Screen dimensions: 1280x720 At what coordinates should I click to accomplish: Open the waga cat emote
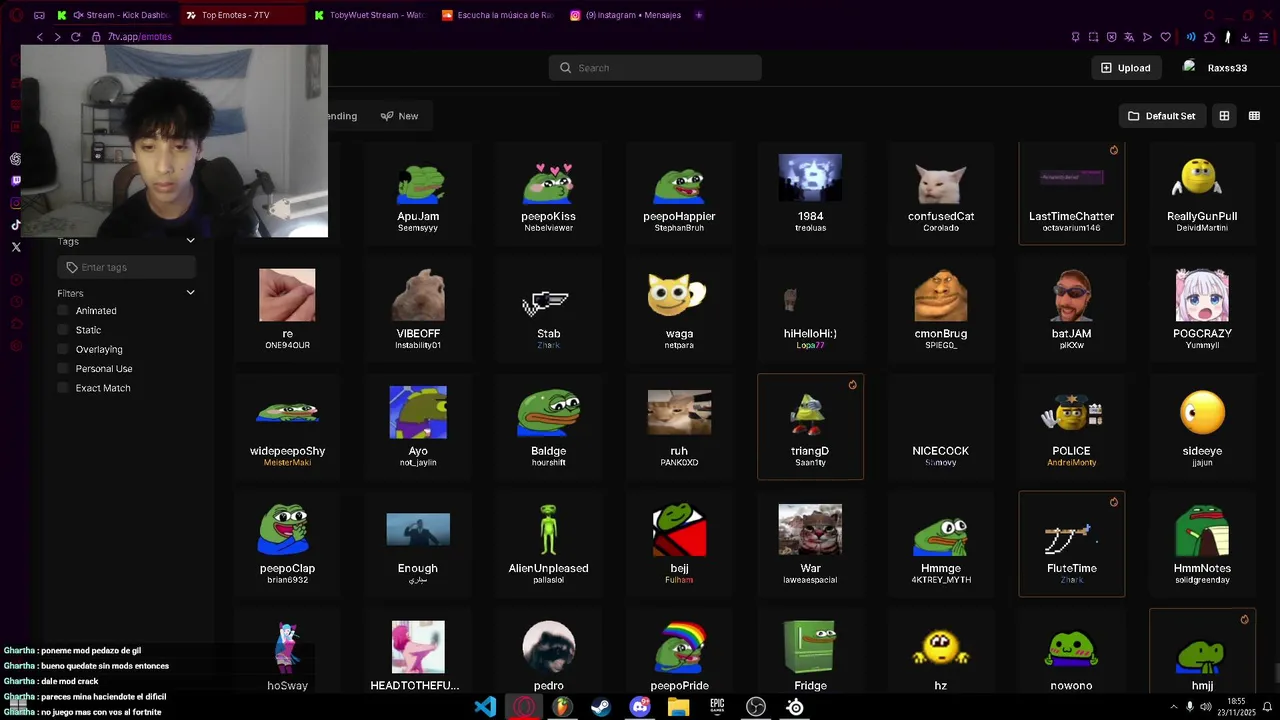(x=679, y=310)
